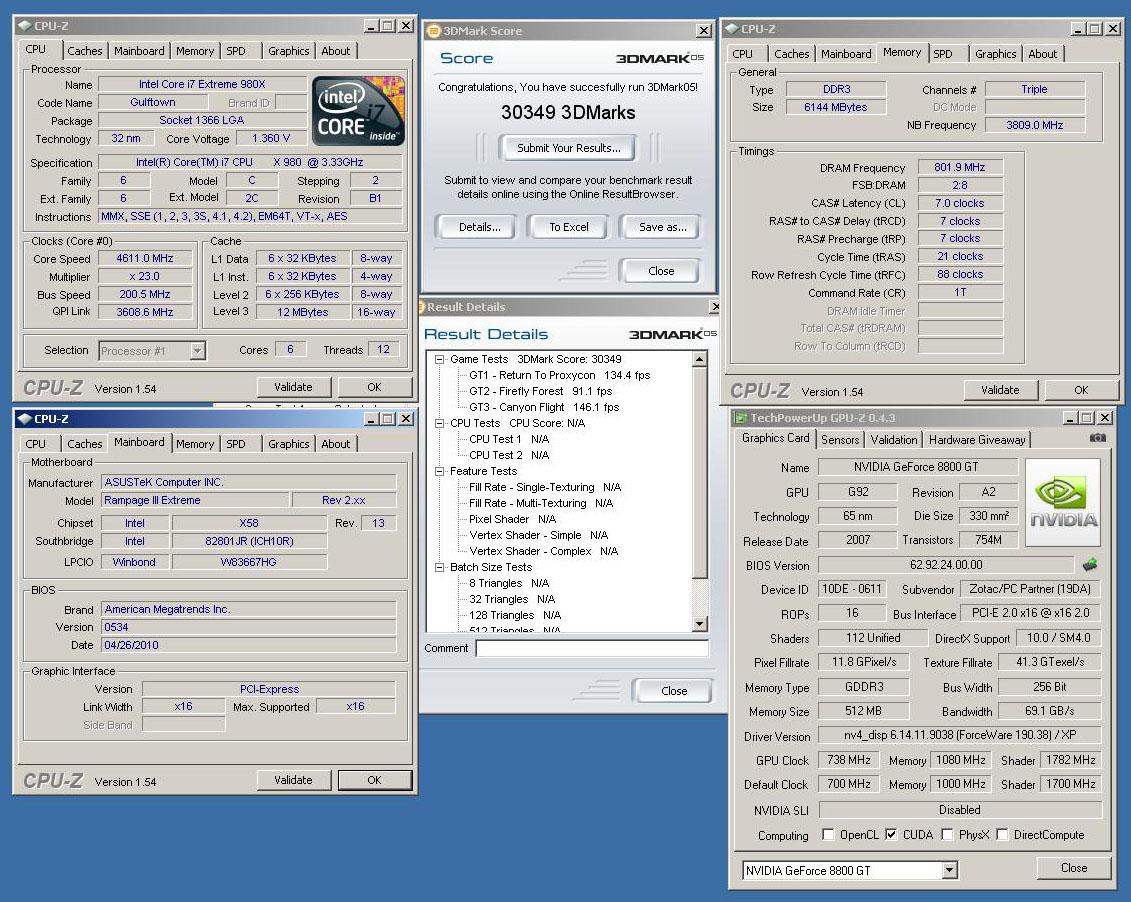Click the BIOS Version 62.92.24.00.00 field
Viewport: 1131px width, 902px height.
[946, 565]
